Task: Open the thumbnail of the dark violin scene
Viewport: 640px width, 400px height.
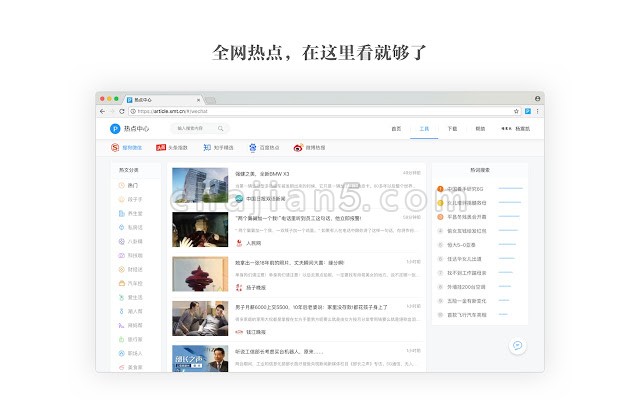Action: pos(200,229)
